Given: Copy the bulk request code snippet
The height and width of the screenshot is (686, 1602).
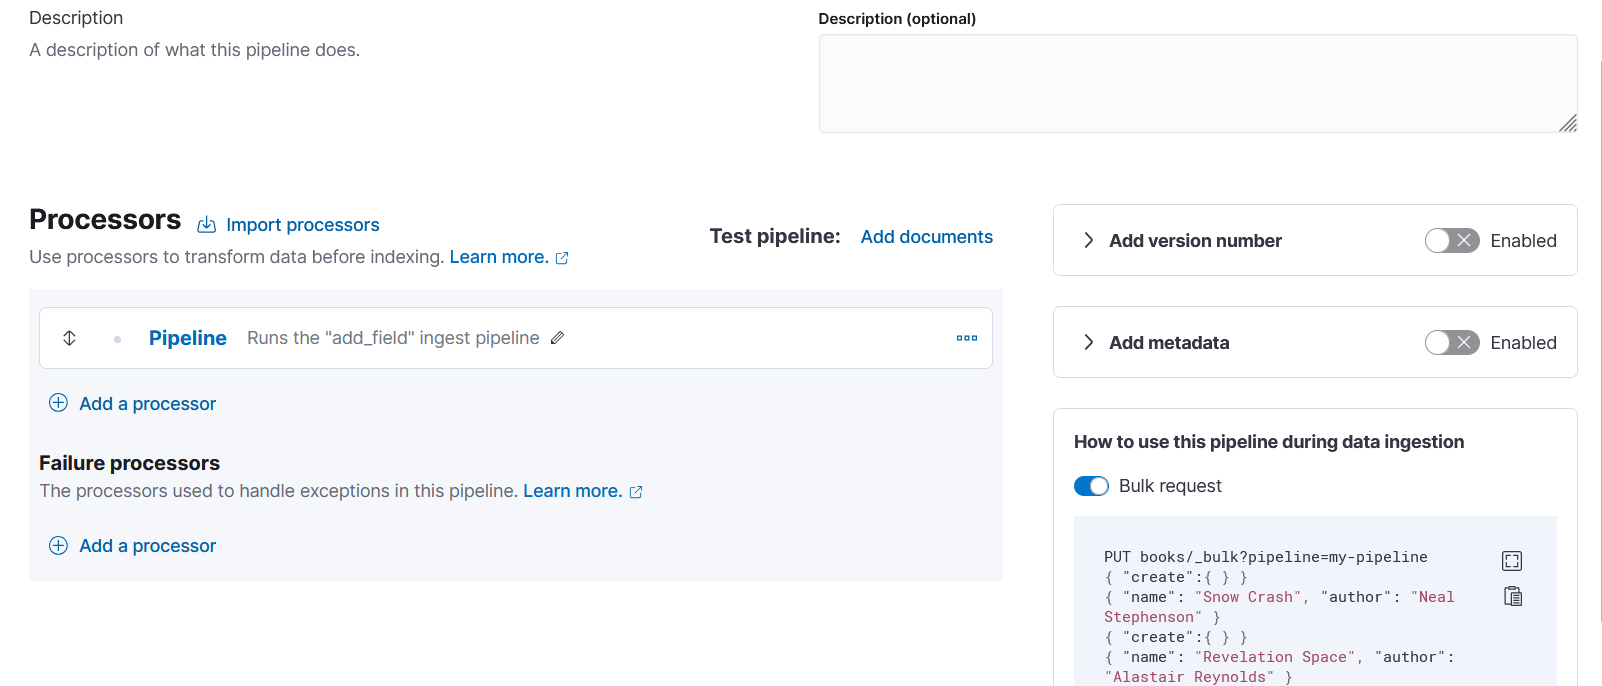Looking at the screenshot, I should point(1512,596).
